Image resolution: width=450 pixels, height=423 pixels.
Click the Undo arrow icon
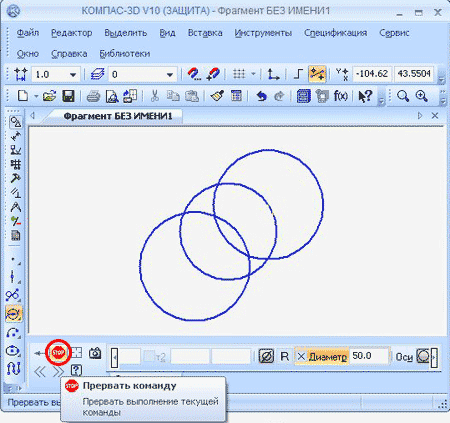point(262,96)
